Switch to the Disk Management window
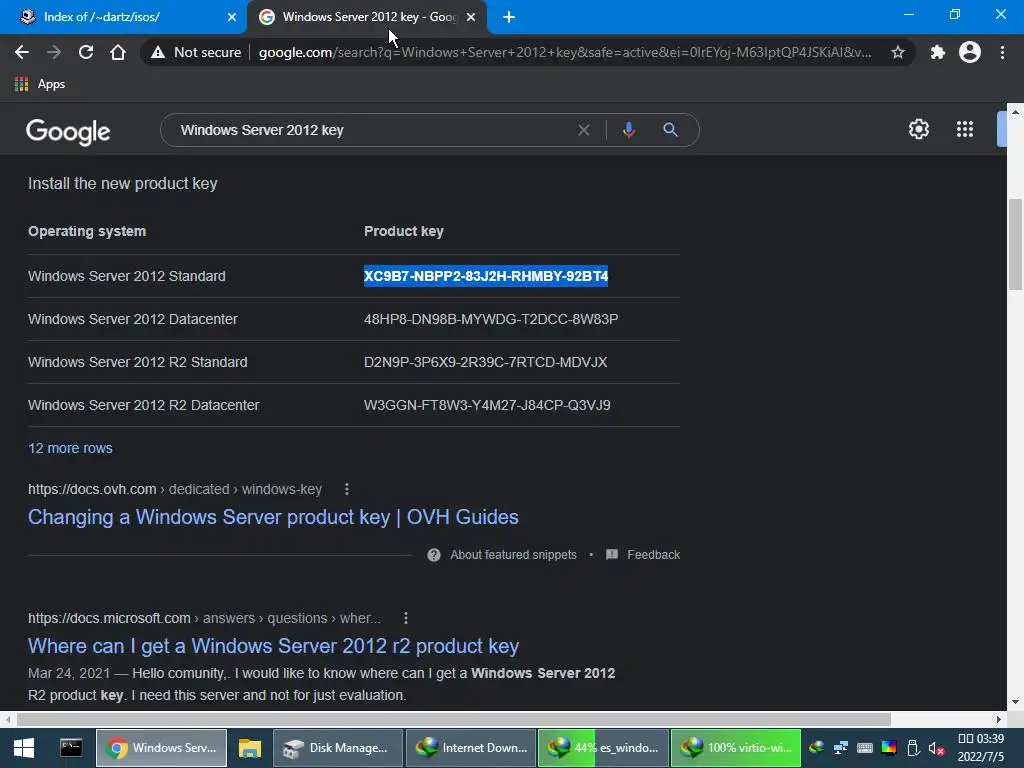1024x768 pixels. (x=337, y=748)
